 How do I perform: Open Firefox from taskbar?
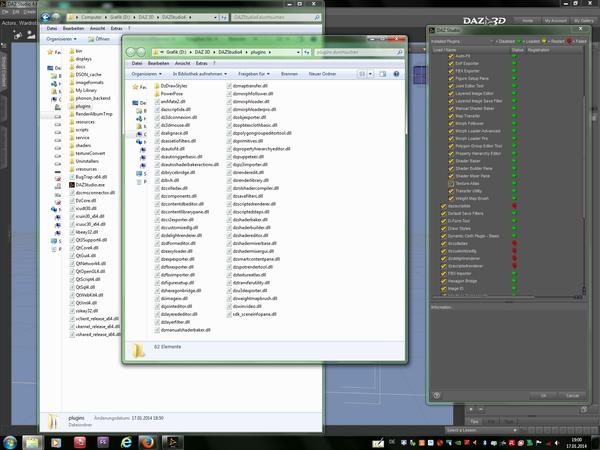148,443
